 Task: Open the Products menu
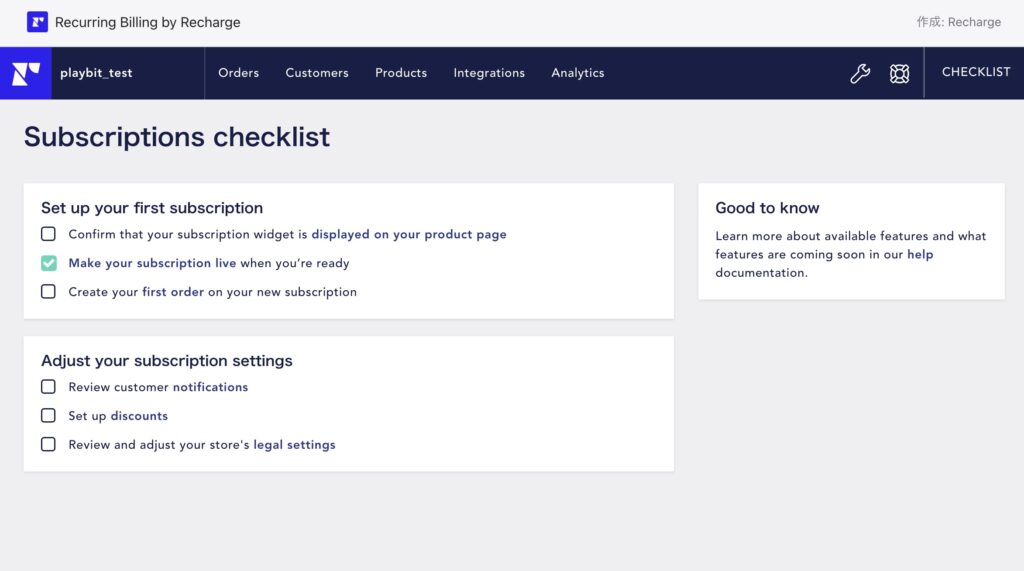pos(401,73)
